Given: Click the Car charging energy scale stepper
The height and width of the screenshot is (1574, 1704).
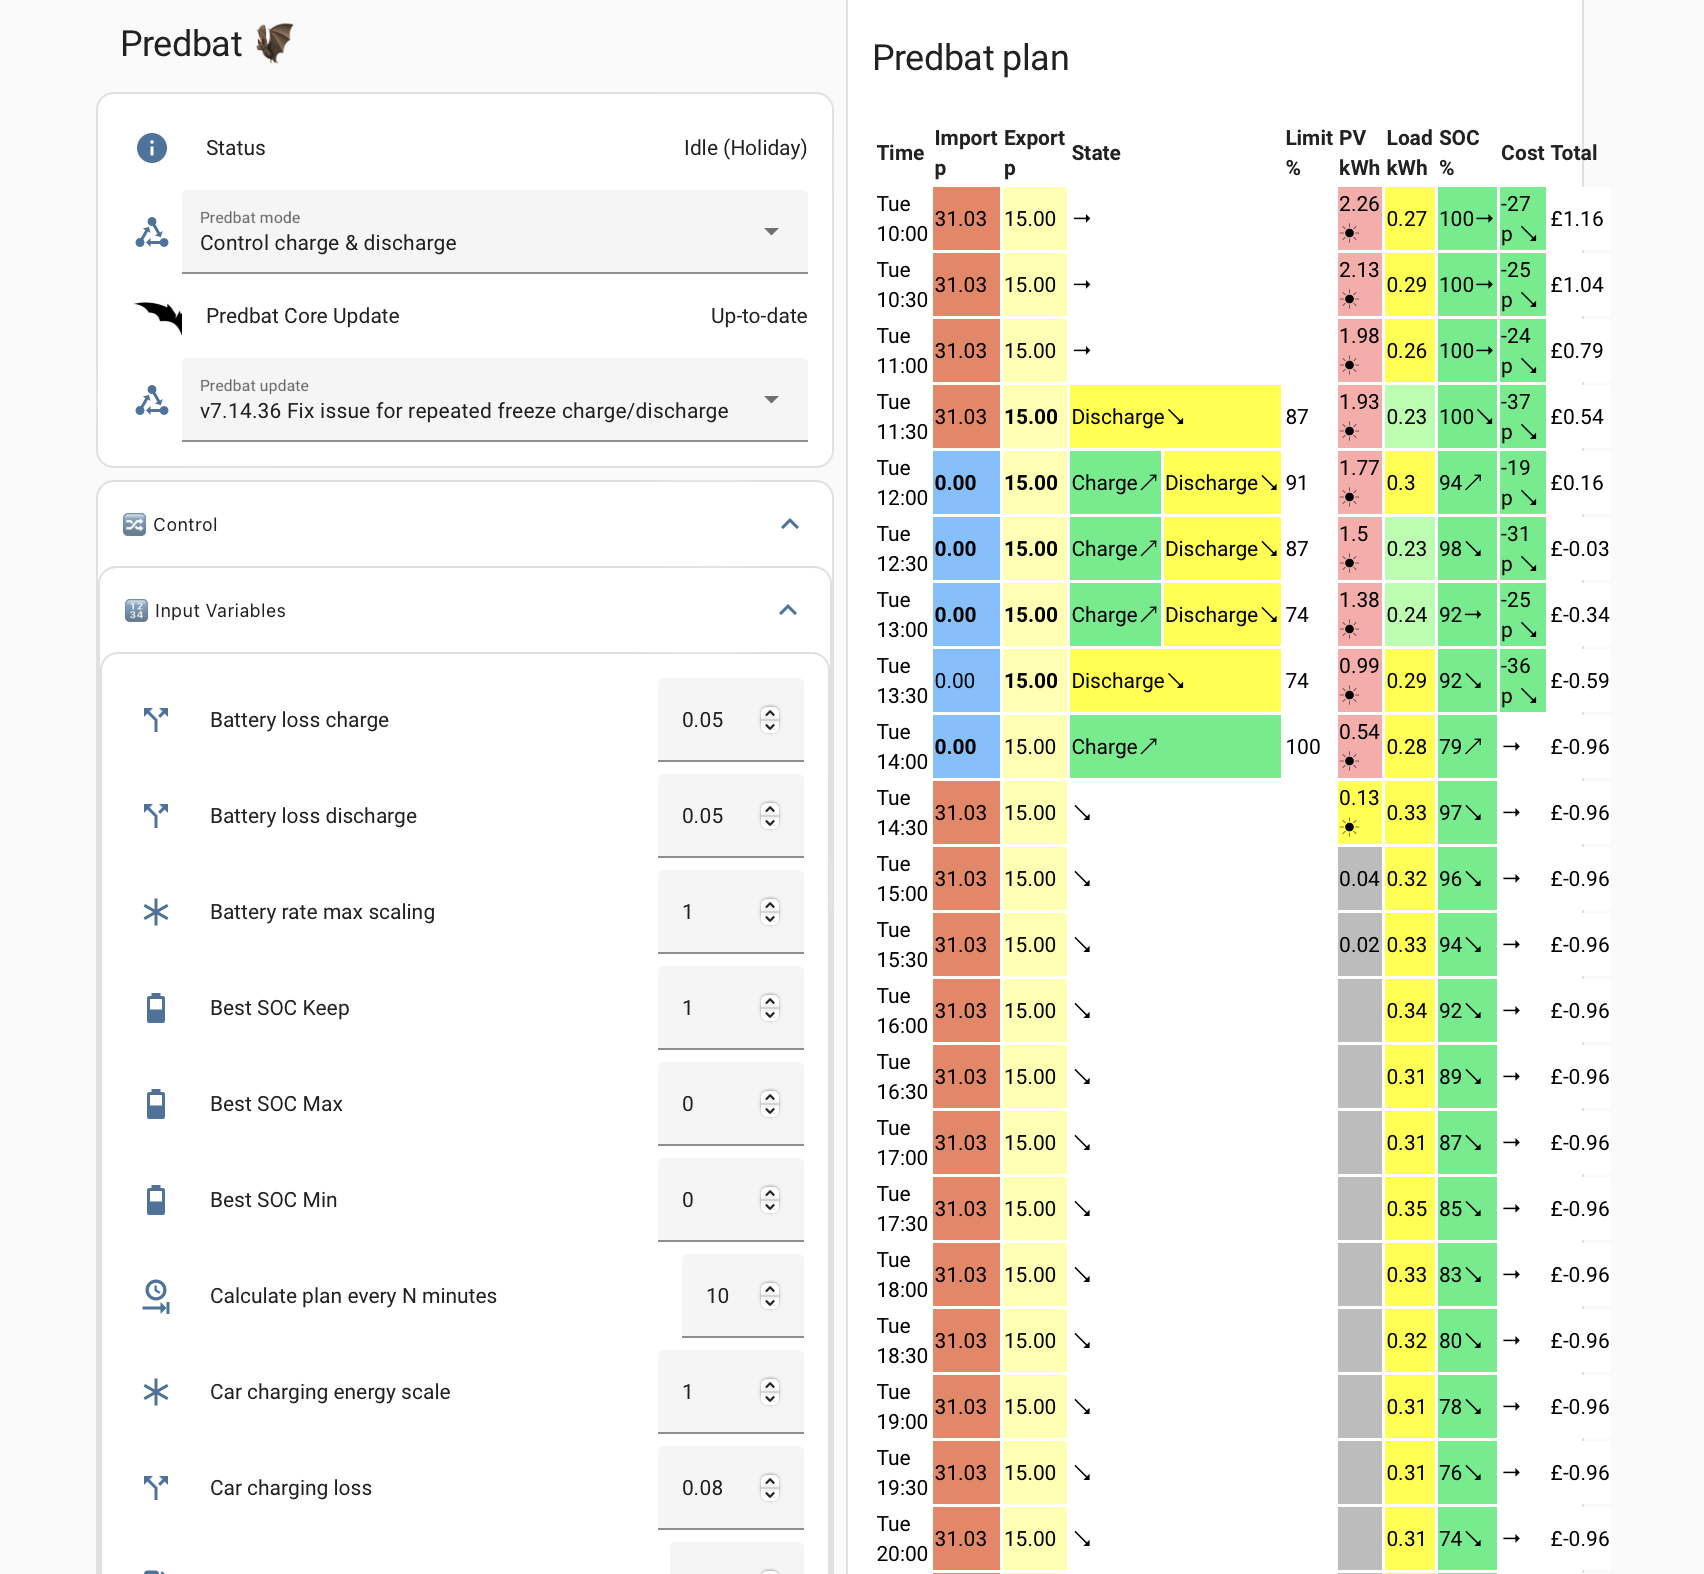Looking at the screenshot, I should tap(769, 1391).
